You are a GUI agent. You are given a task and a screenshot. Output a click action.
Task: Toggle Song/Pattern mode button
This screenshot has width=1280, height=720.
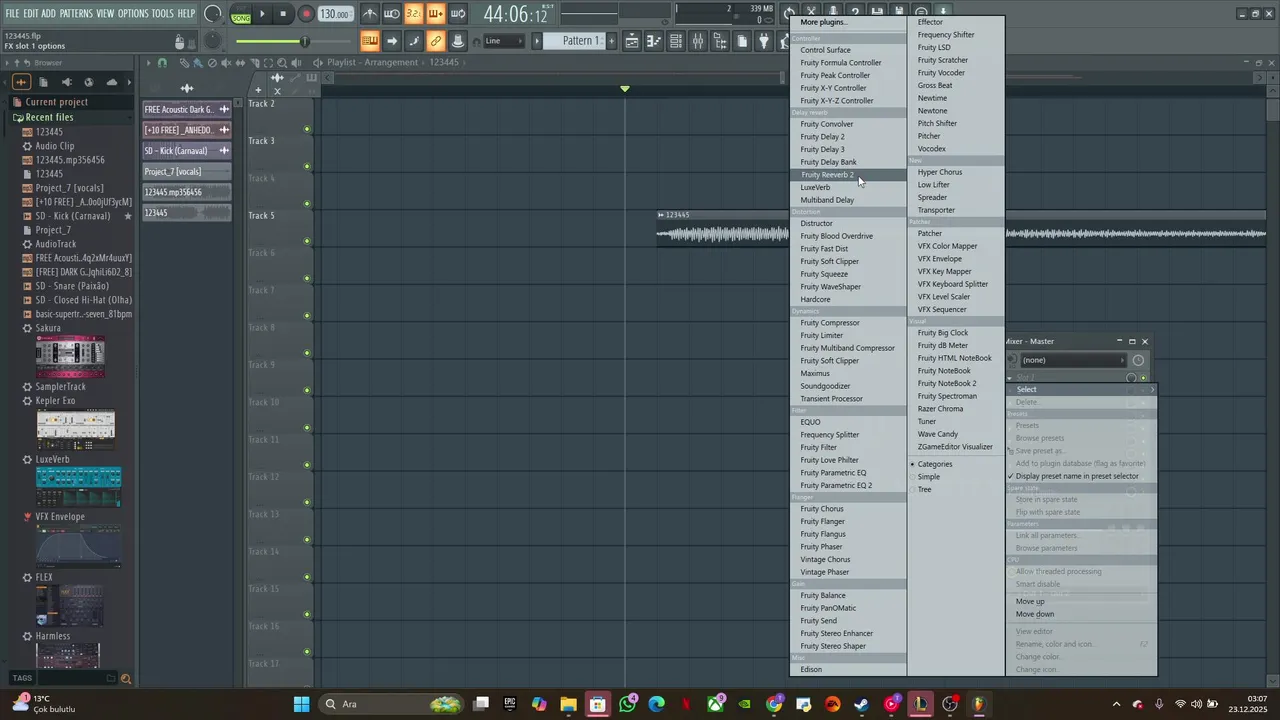241,14
